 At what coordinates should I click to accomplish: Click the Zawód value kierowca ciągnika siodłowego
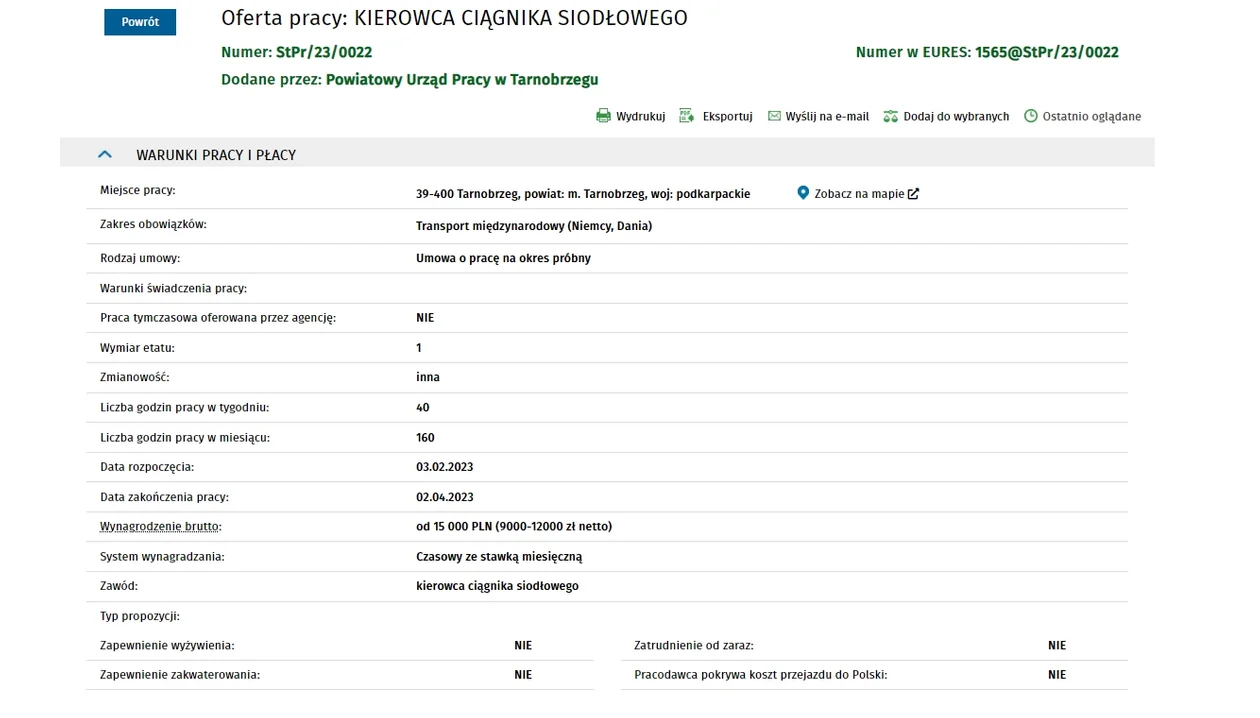[x=497, y=586]
